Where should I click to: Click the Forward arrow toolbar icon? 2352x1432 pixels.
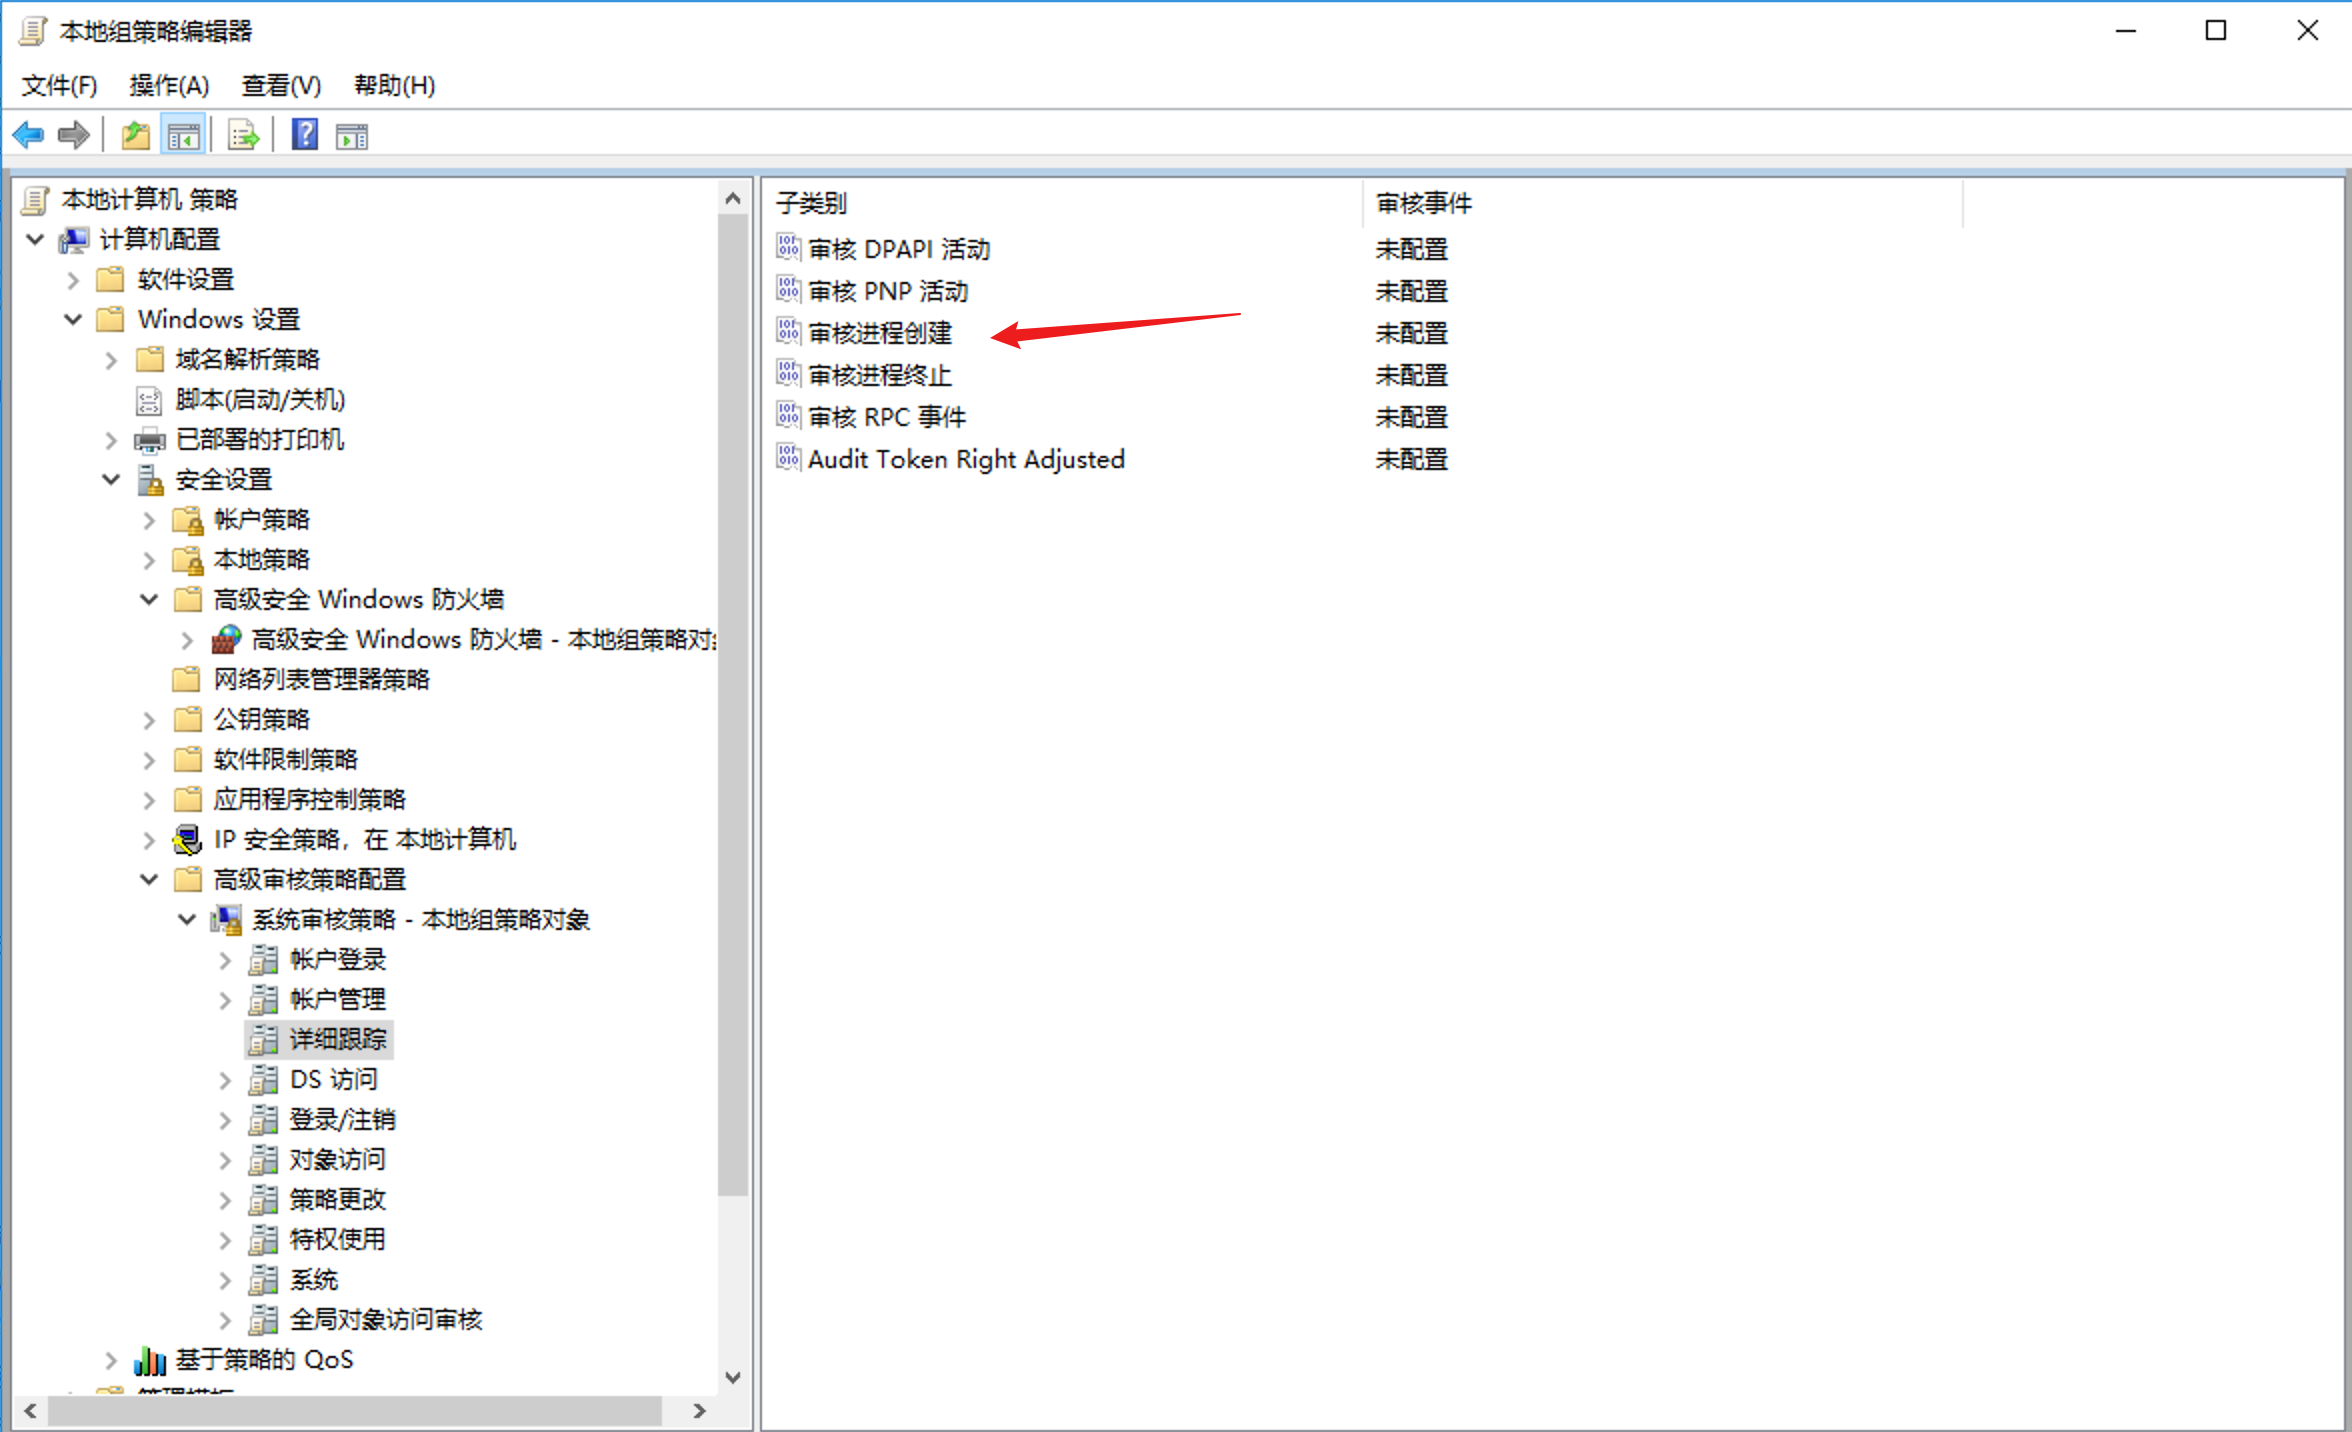point(74,135)
